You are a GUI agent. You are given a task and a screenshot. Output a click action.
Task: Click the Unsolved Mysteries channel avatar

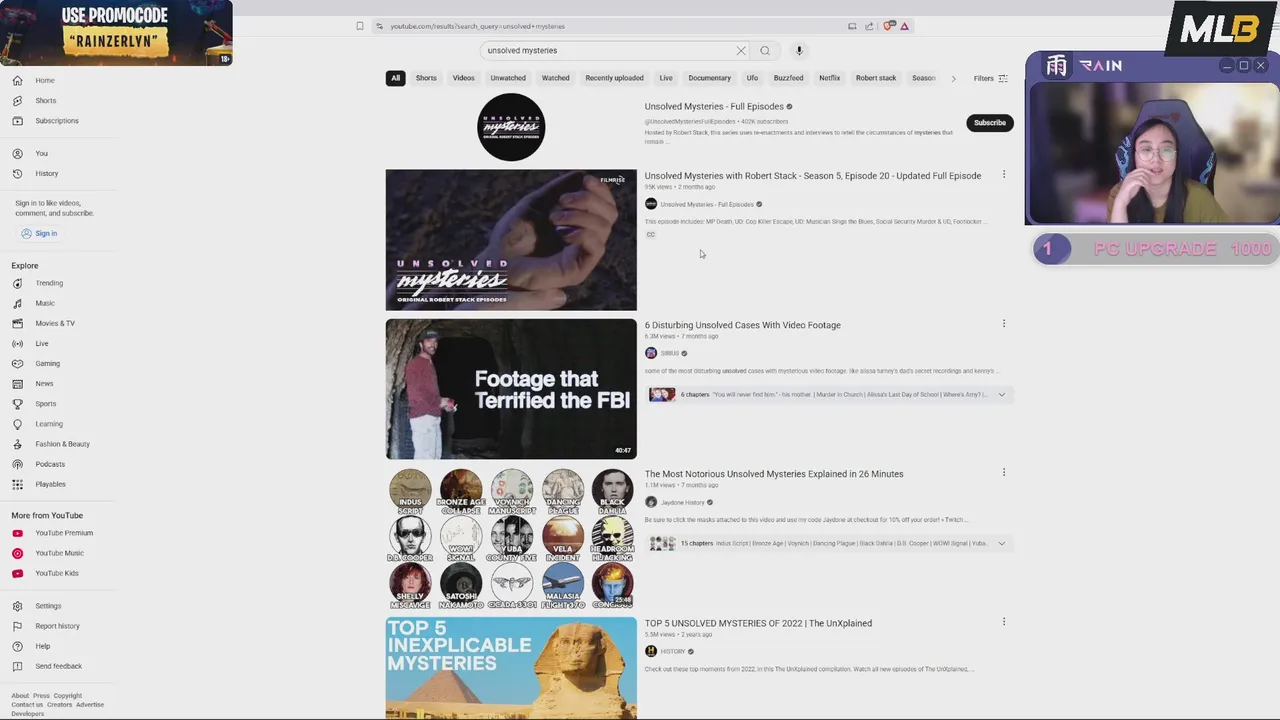pyautogui.click(x=511, y=127)
